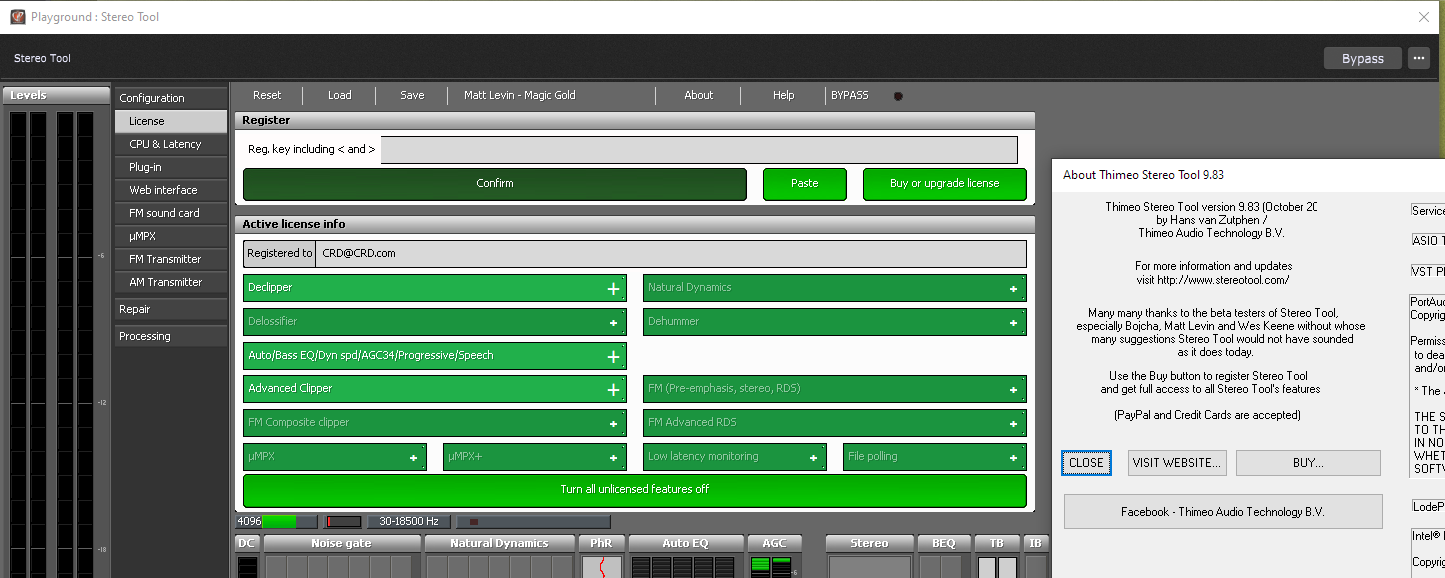The image size is (1445, 578).
Task: Click Load in the top toolbar
Action: [x=340, y=95]
